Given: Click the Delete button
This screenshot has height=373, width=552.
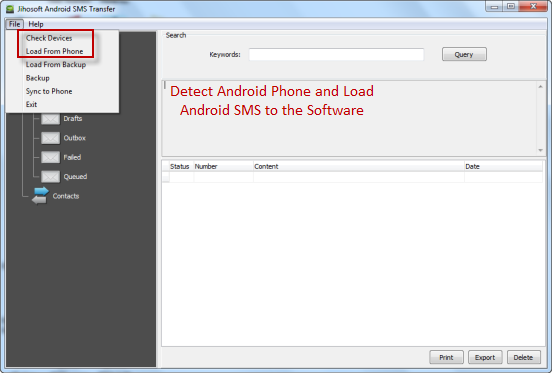Looking at the screenshot, I should [523, 358].
